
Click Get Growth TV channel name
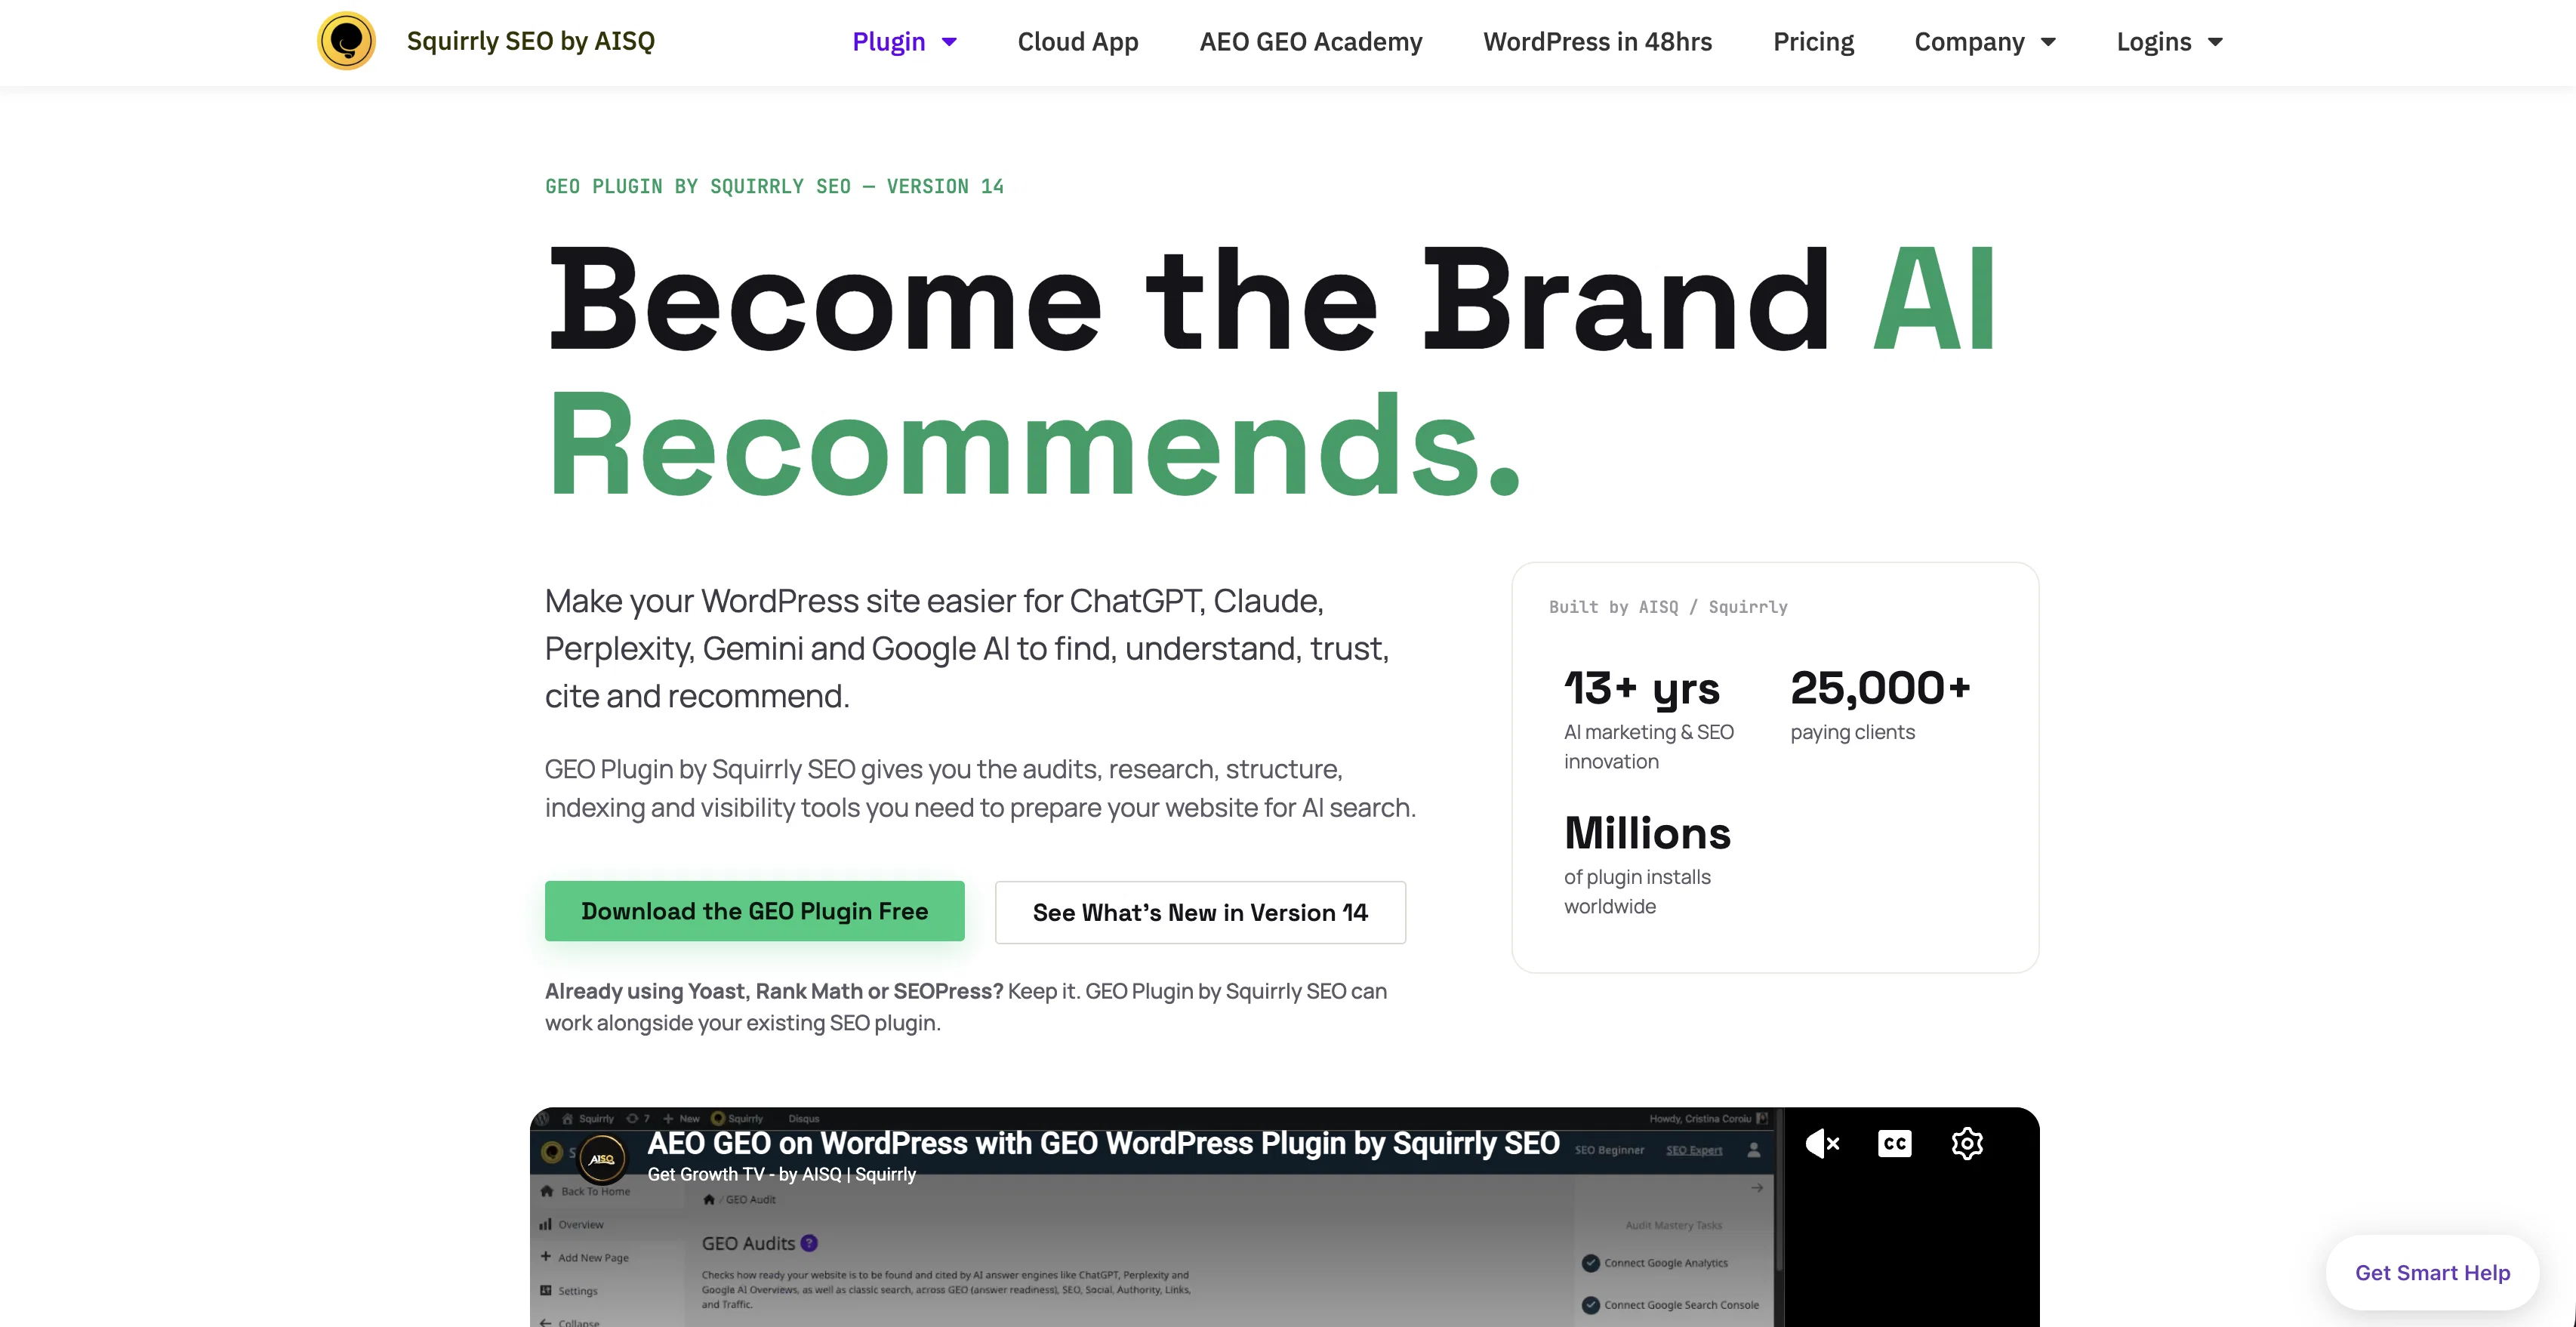[782, 1174]
